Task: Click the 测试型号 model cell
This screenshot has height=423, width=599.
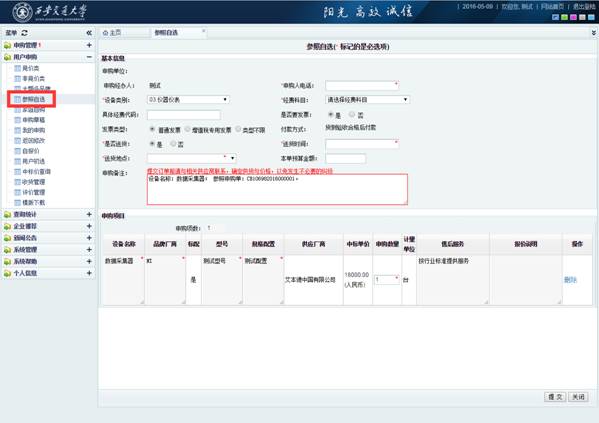Action: (x=222, y=280)
